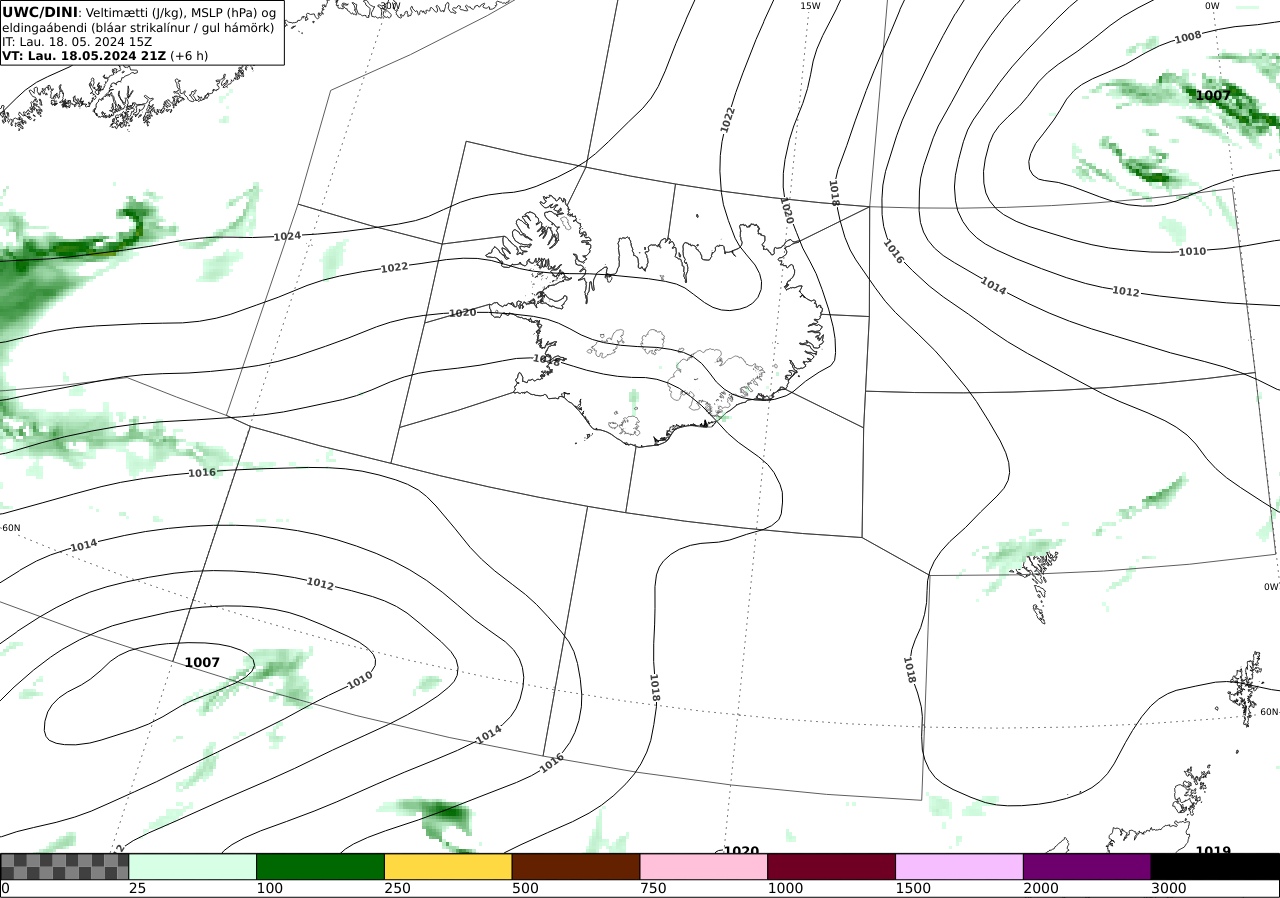Click legend value "3000"

[1168, 888]
